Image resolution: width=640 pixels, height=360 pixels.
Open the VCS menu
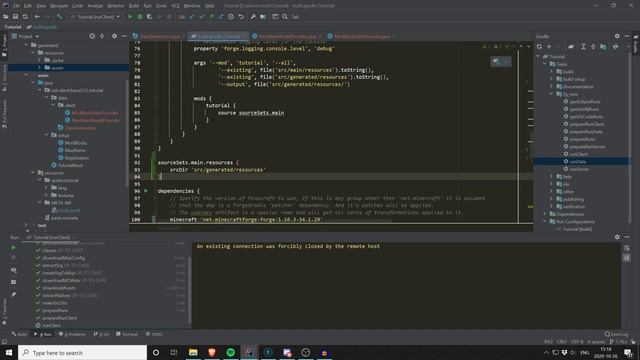pyautogui.click(x=175, y=6)
